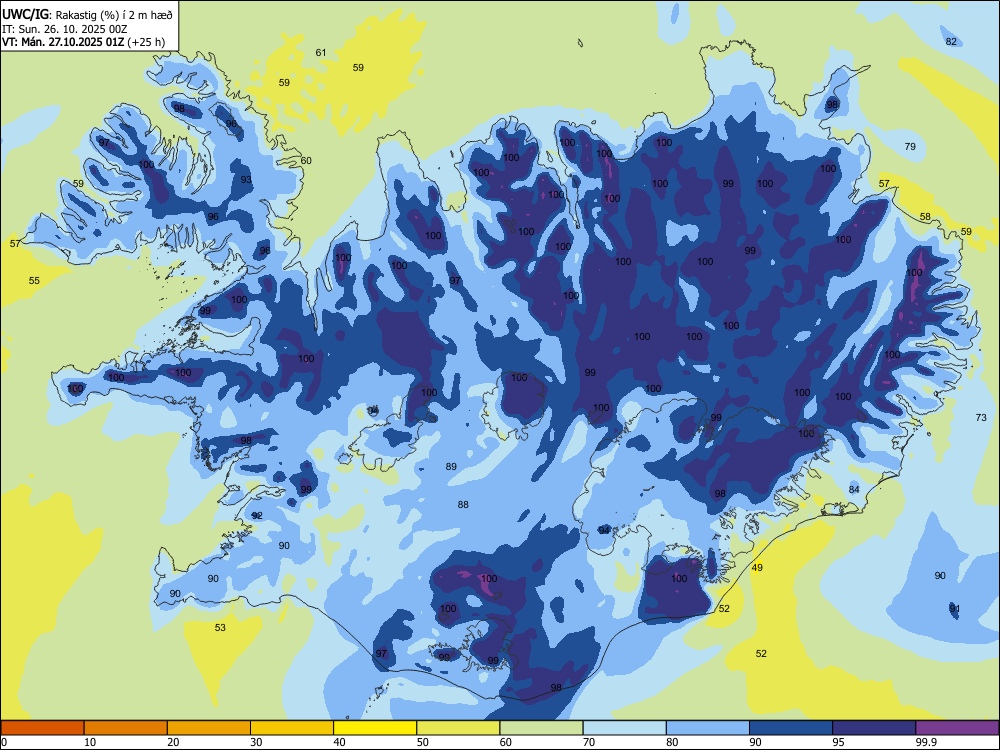Click the '70' legend tick label

click(x=589, y=742)
